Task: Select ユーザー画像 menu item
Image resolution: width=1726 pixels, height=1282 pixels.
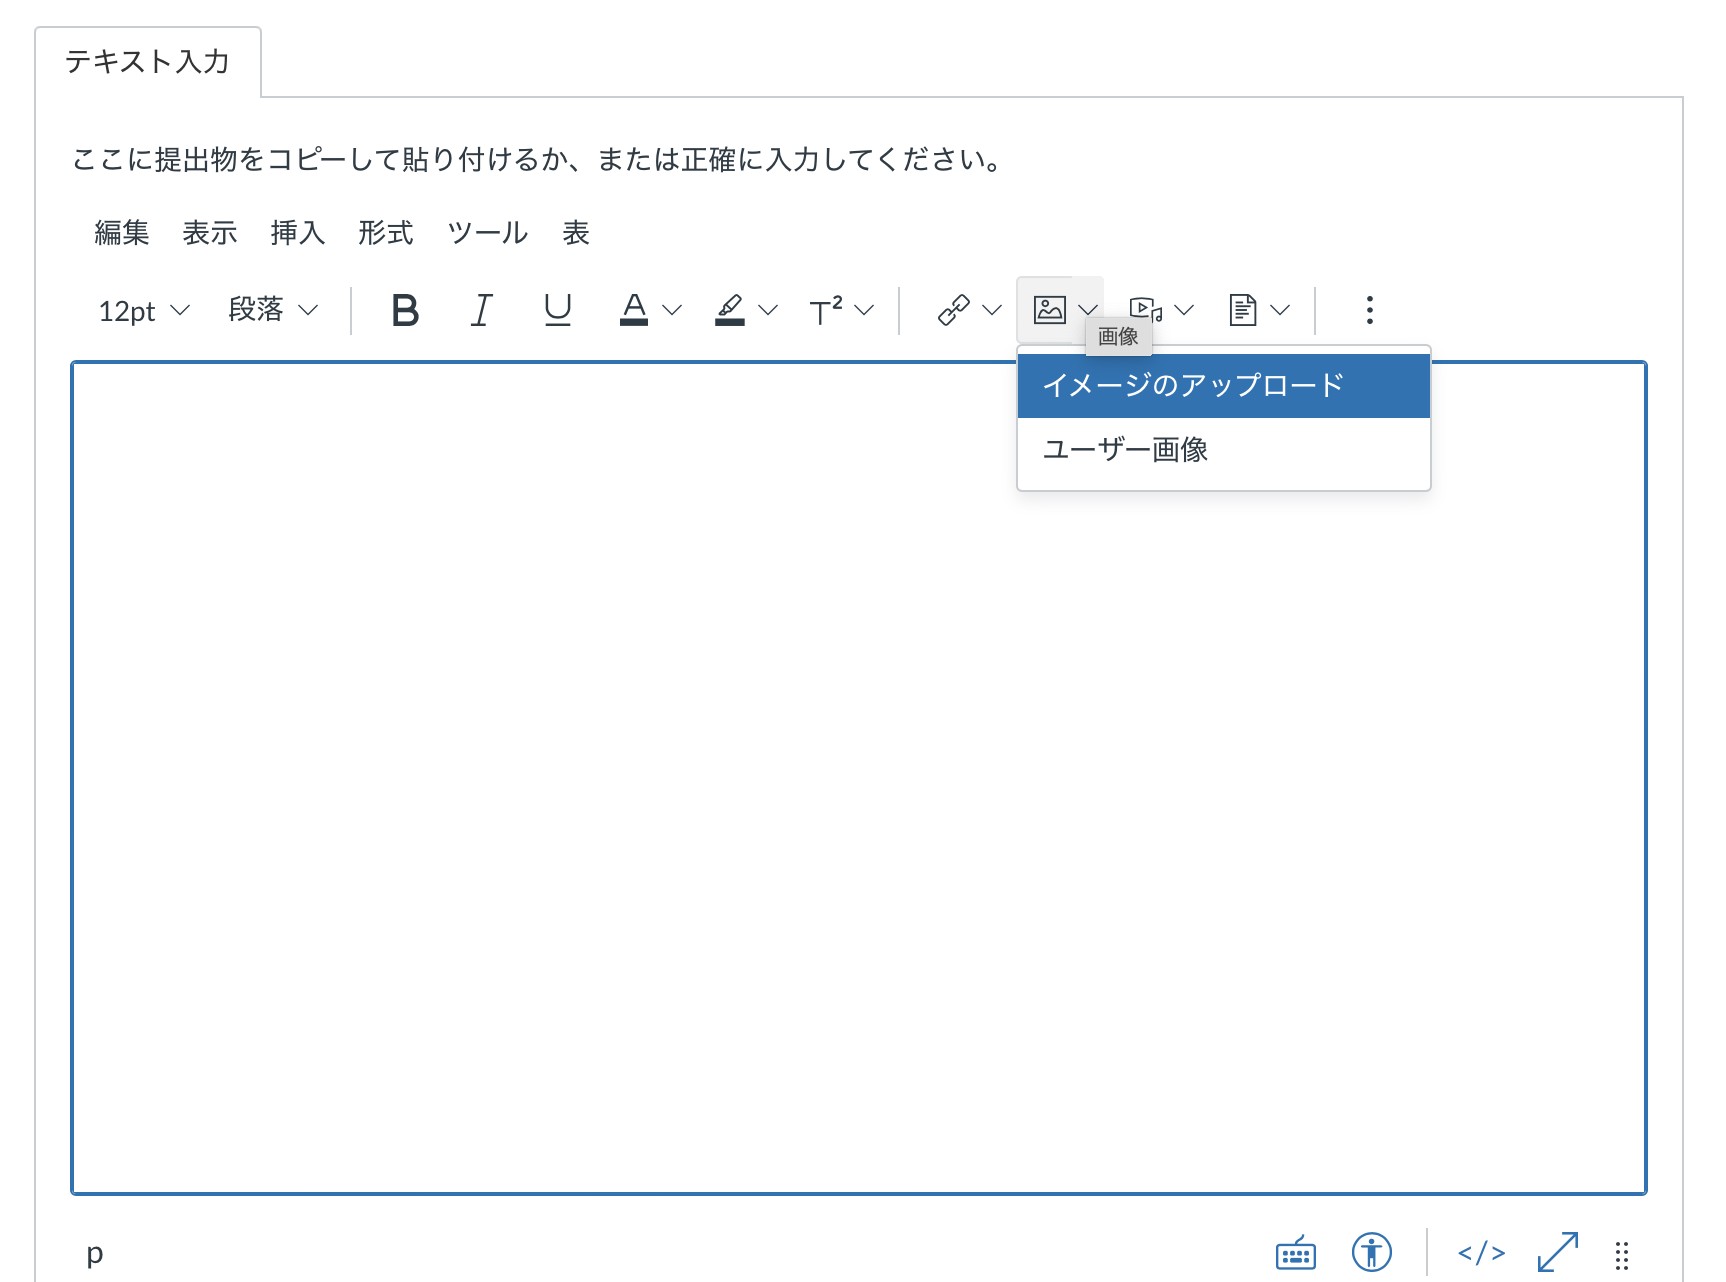Action: pyautogui.click(x=1224, y=450)
